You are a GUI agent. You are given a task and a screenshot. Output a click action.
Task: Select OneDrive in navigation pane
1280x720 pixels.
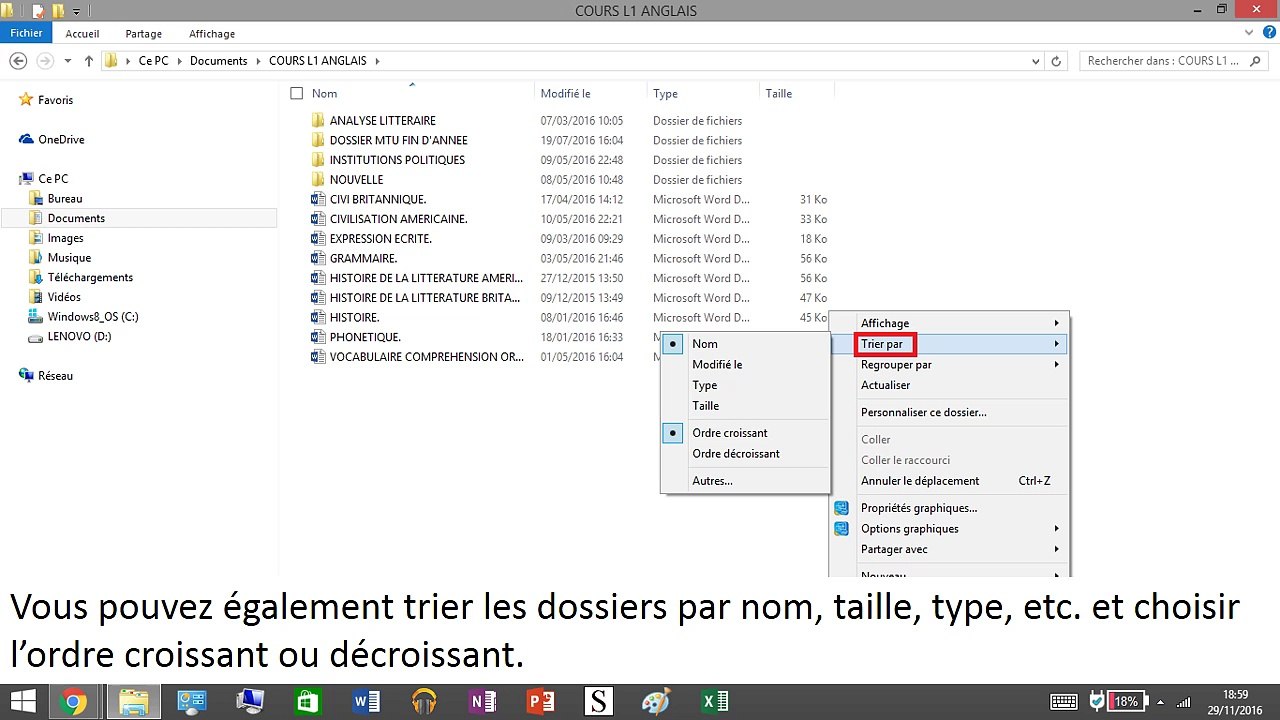(x=61, y=140)
